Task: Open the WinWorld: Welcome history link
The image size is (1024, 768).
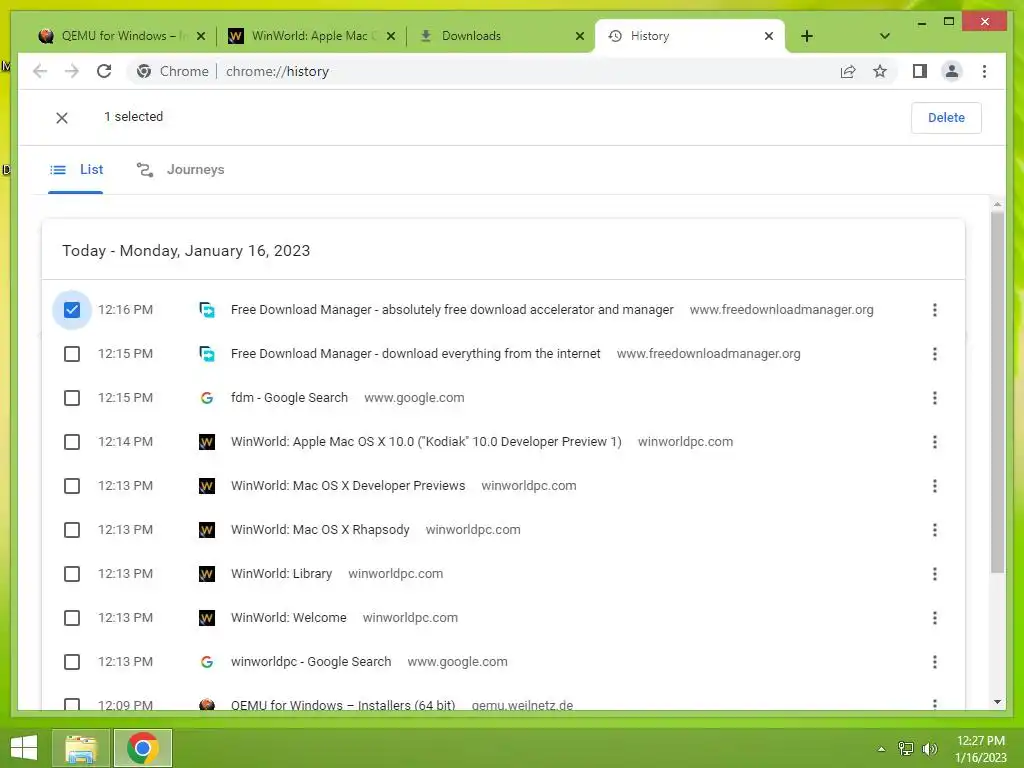Action: [x=289, y=618]
